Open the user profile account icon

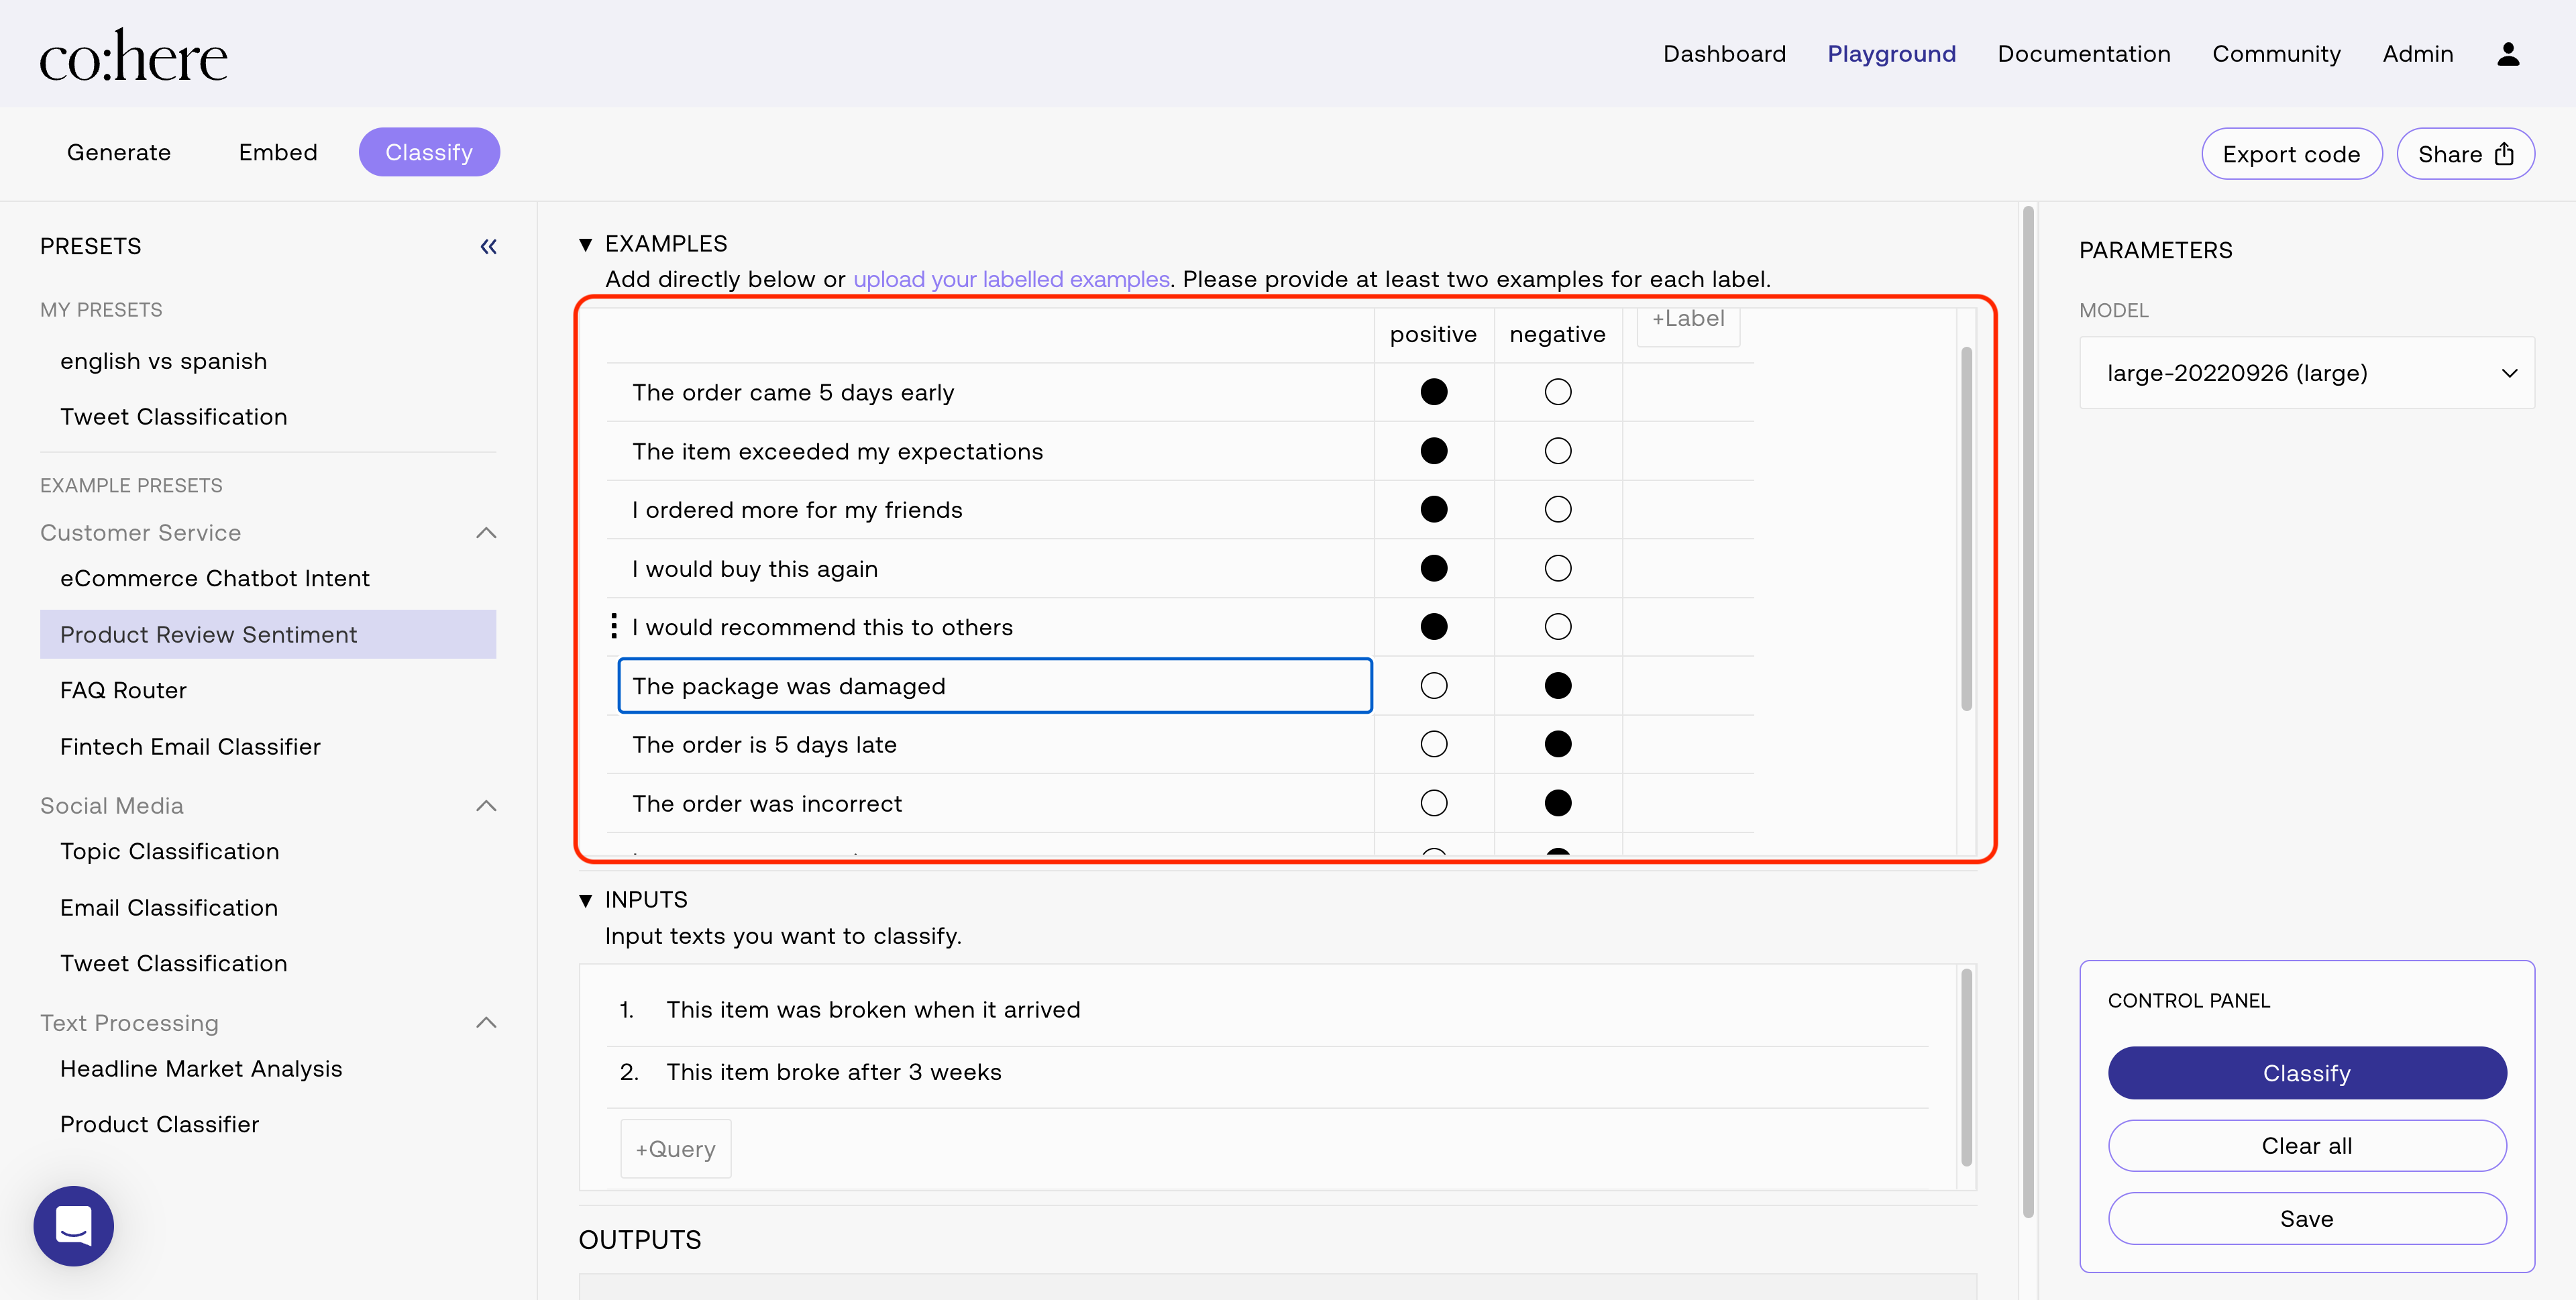[2507, 54]
